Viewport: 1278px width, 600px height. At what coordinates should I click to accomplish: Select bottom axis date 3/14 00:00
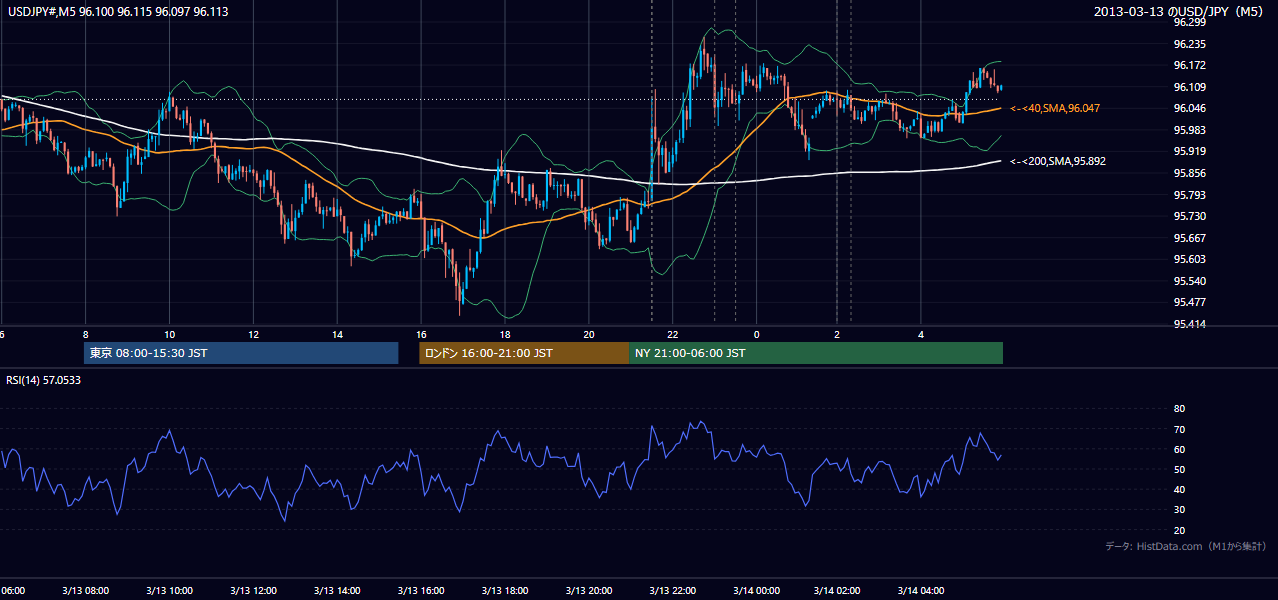pyautogui.click(x=756, y=591)
